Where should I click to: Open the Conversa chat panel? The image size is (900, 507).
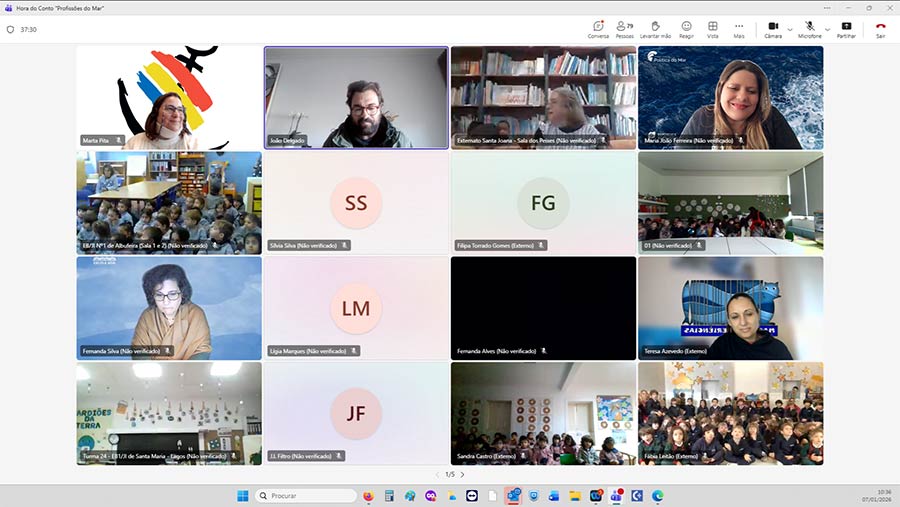pos(598,29)
